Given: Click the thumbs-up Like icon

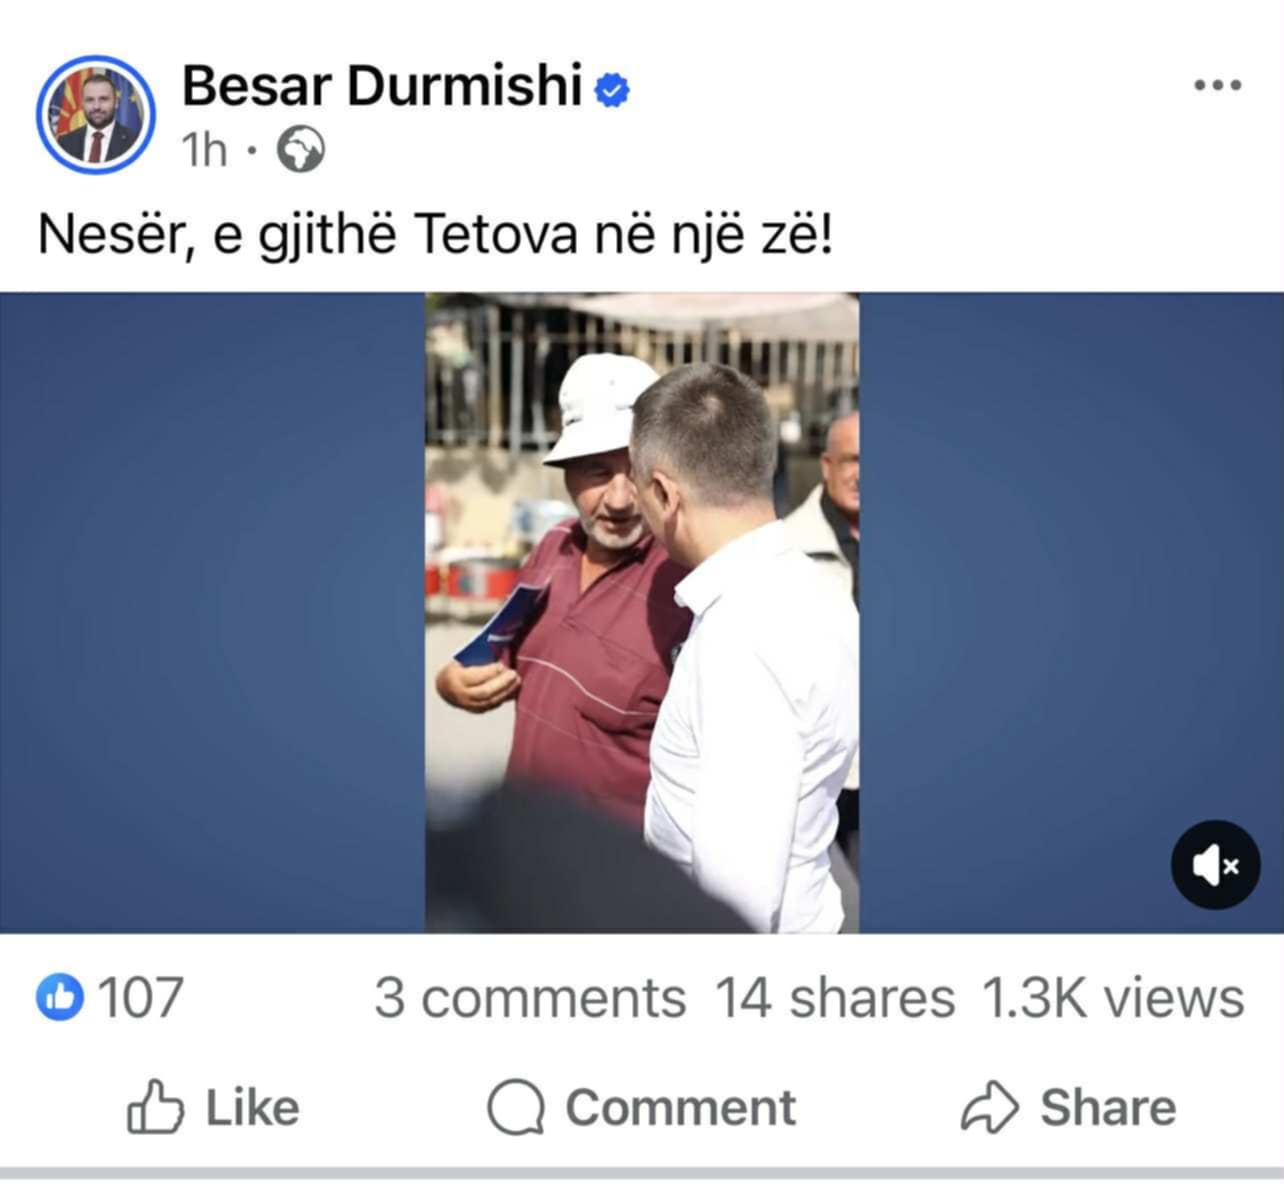Looking at the screenshot, I should (155, 1106).
